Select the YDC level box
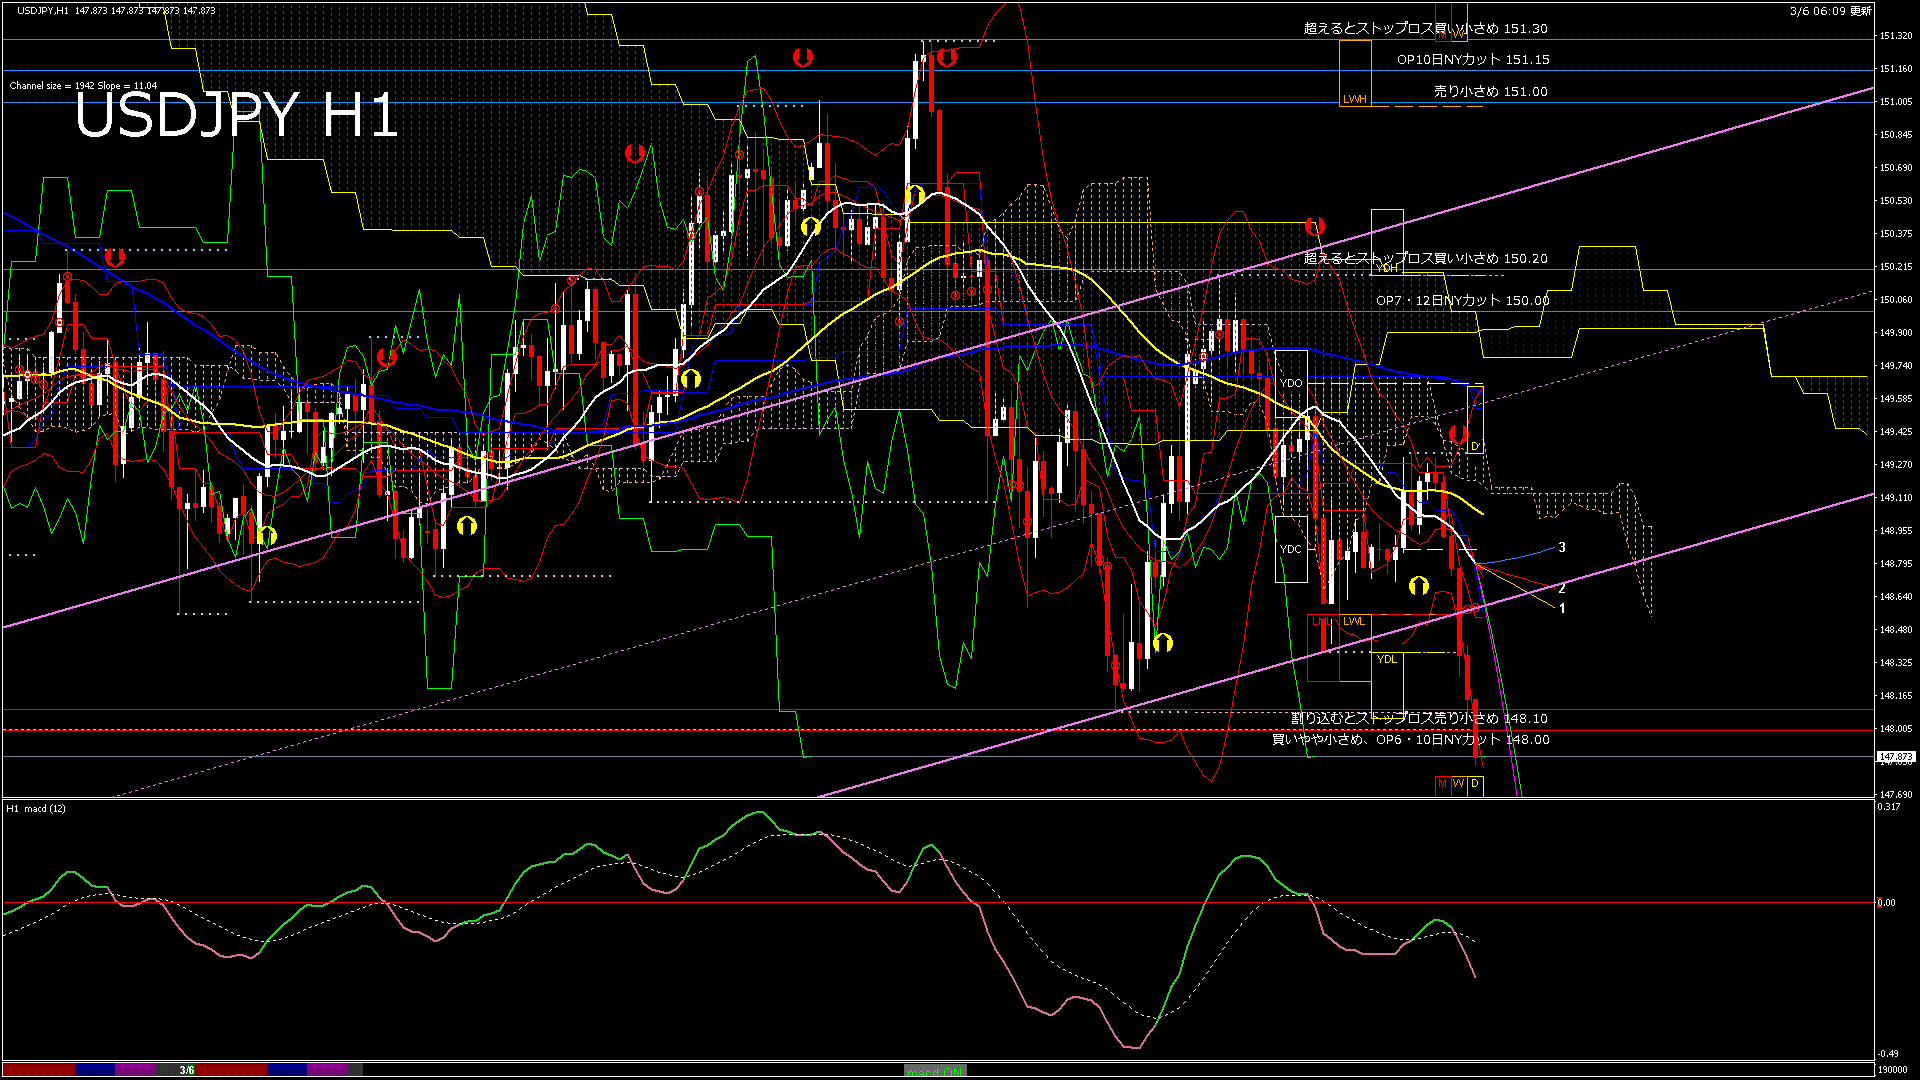The image size is (1920, 1080). point(1291,549)
